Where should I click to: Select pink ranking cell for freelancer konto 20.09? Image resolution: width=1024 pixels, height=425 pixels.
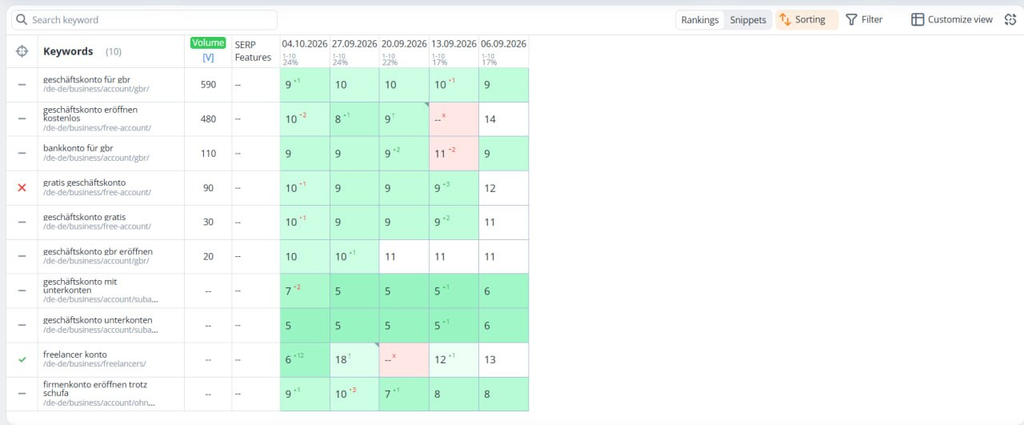point(404,360)
